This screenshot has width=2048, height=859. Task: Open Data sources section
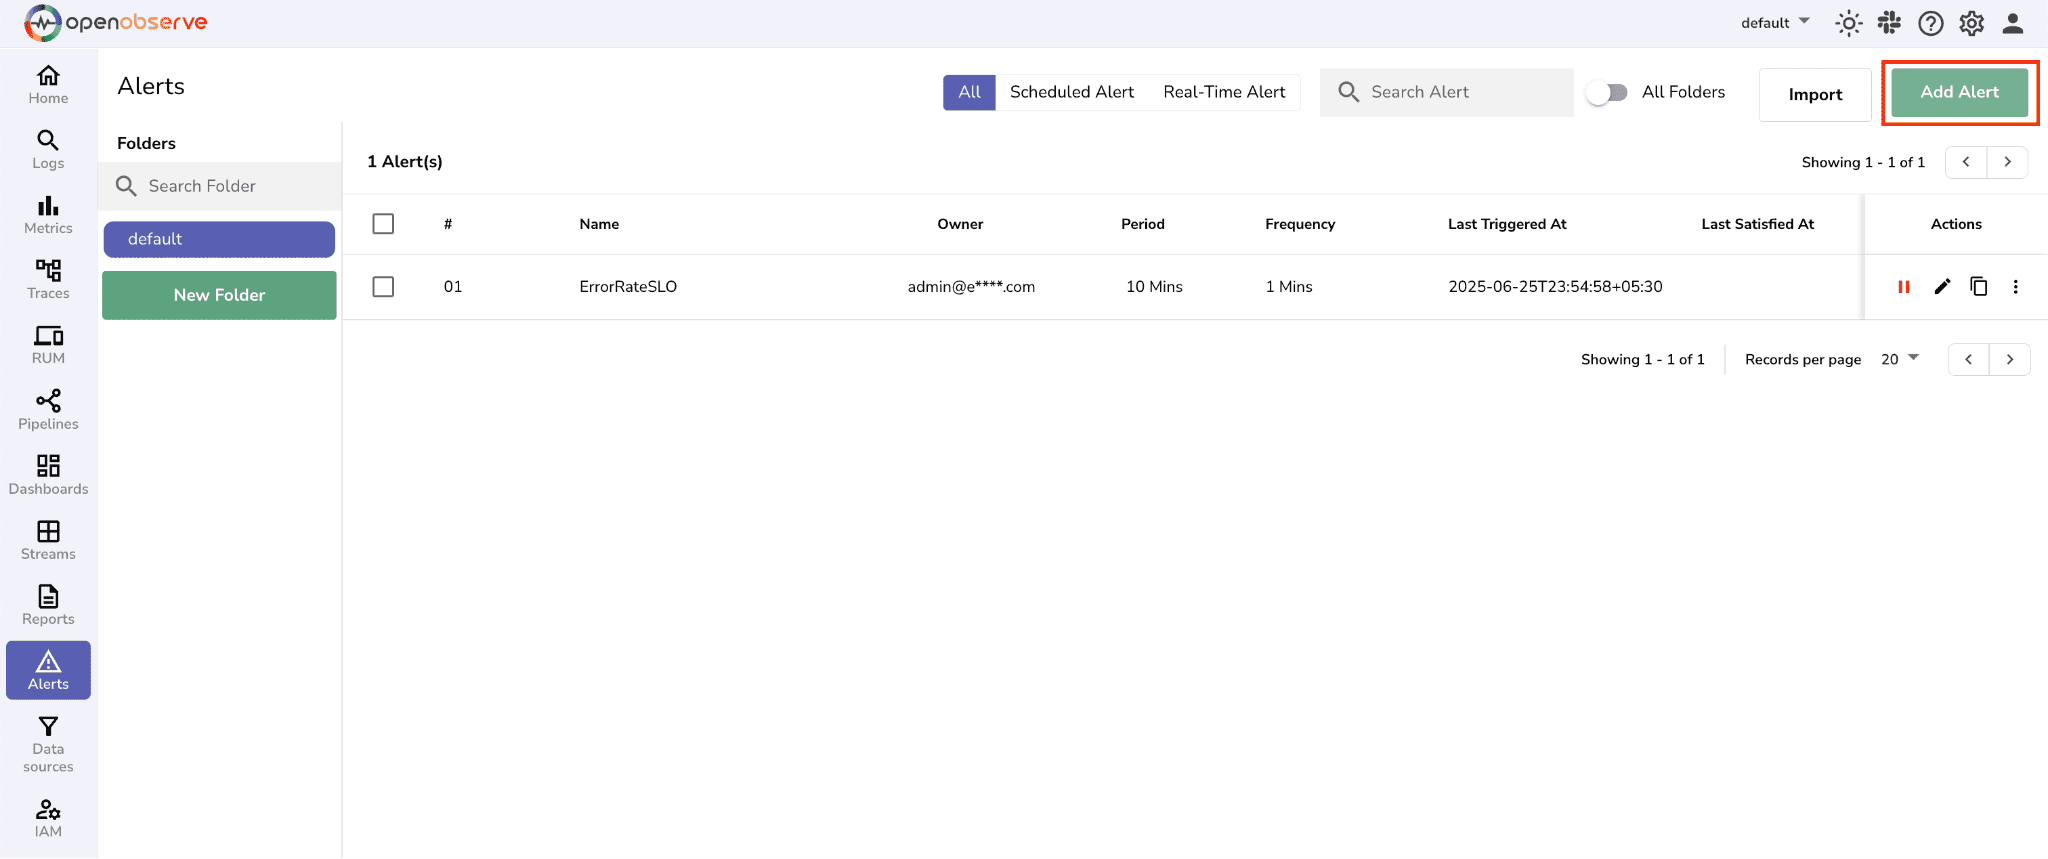(48, 745)
